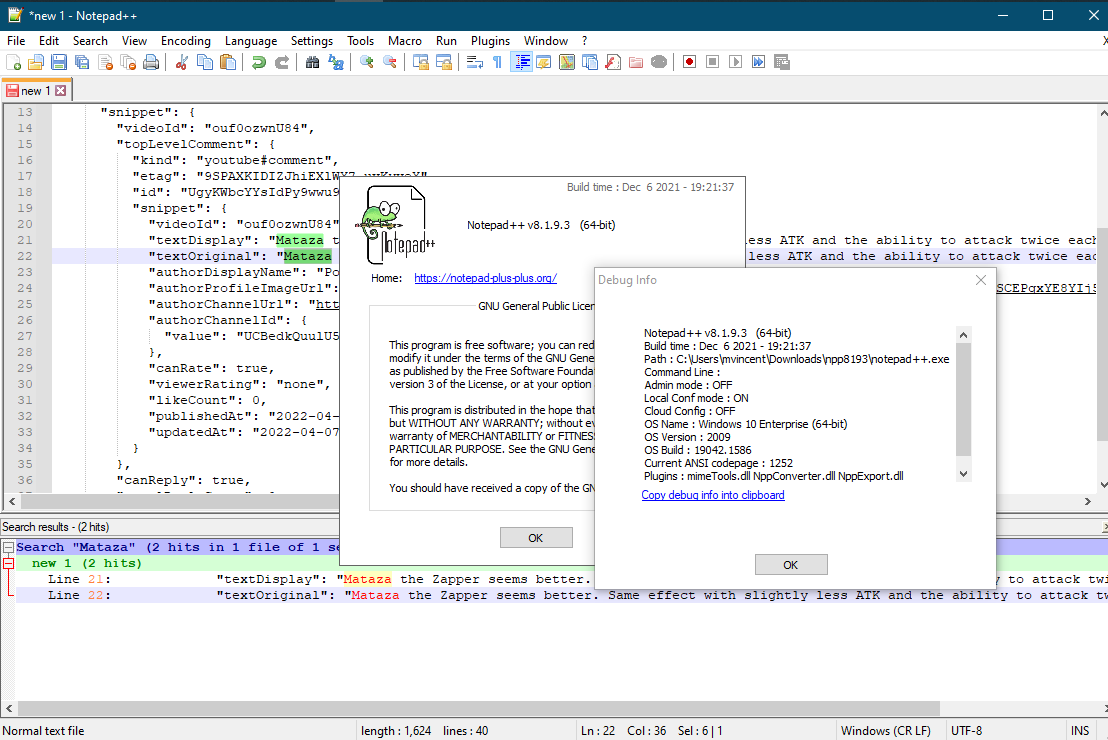The width and height of the screenshot is (1108, 740).
Task: Open Find with the binoculars icon
Action: pyautogui.click(x=312, y=62)
